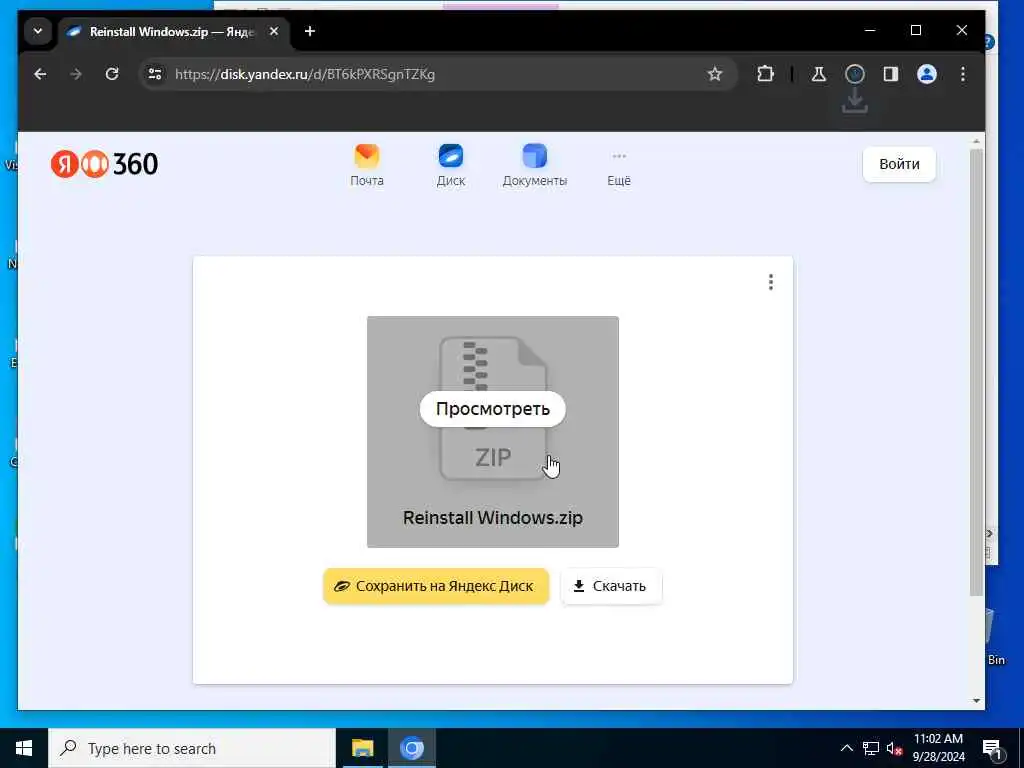The height and width of the screenshot is (768, 1024).
Task: Open the taskbar clock and date
Action: 938,748
